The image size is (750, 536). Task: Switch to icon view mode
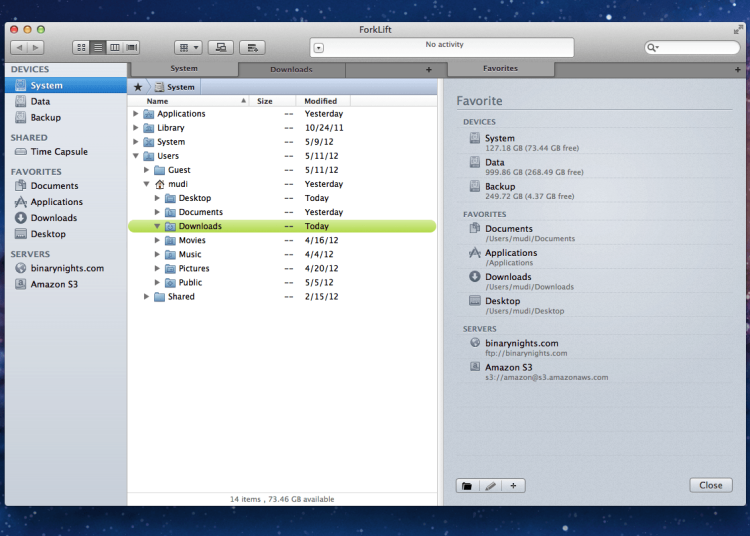[81, 47]
